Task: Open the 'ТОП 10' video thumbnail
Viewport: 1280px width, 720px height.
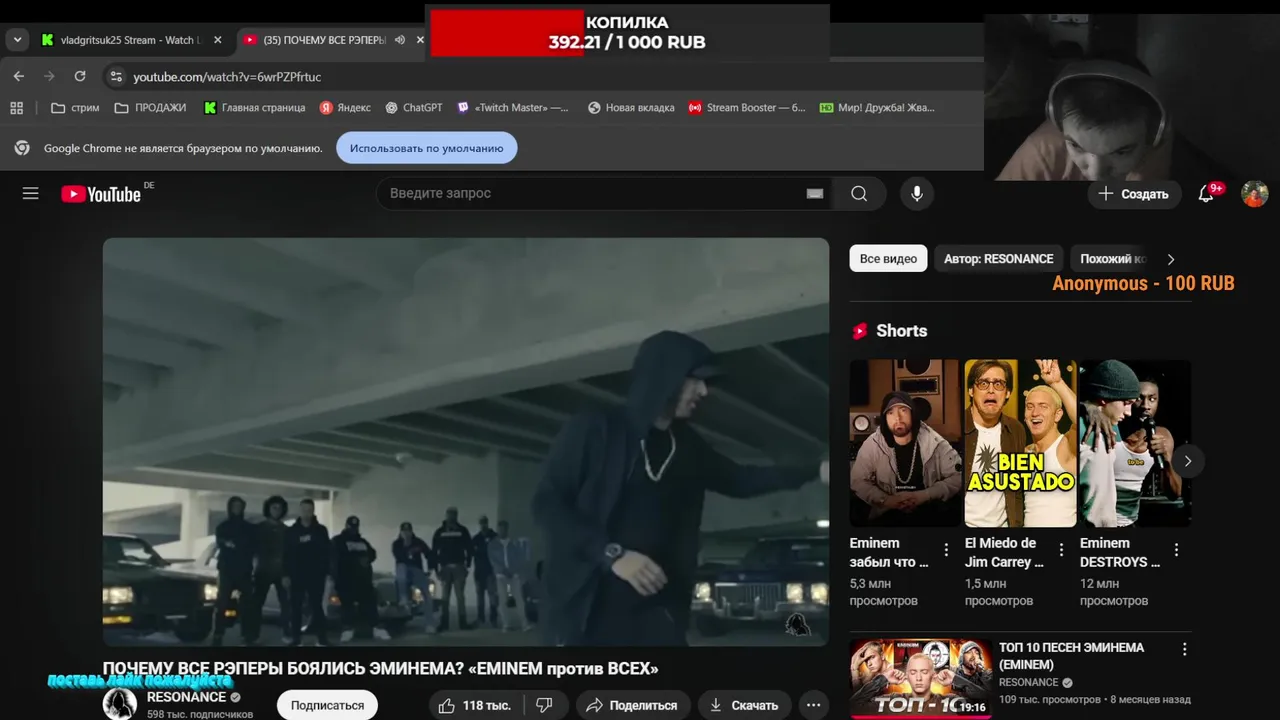Action: (921, 679)
